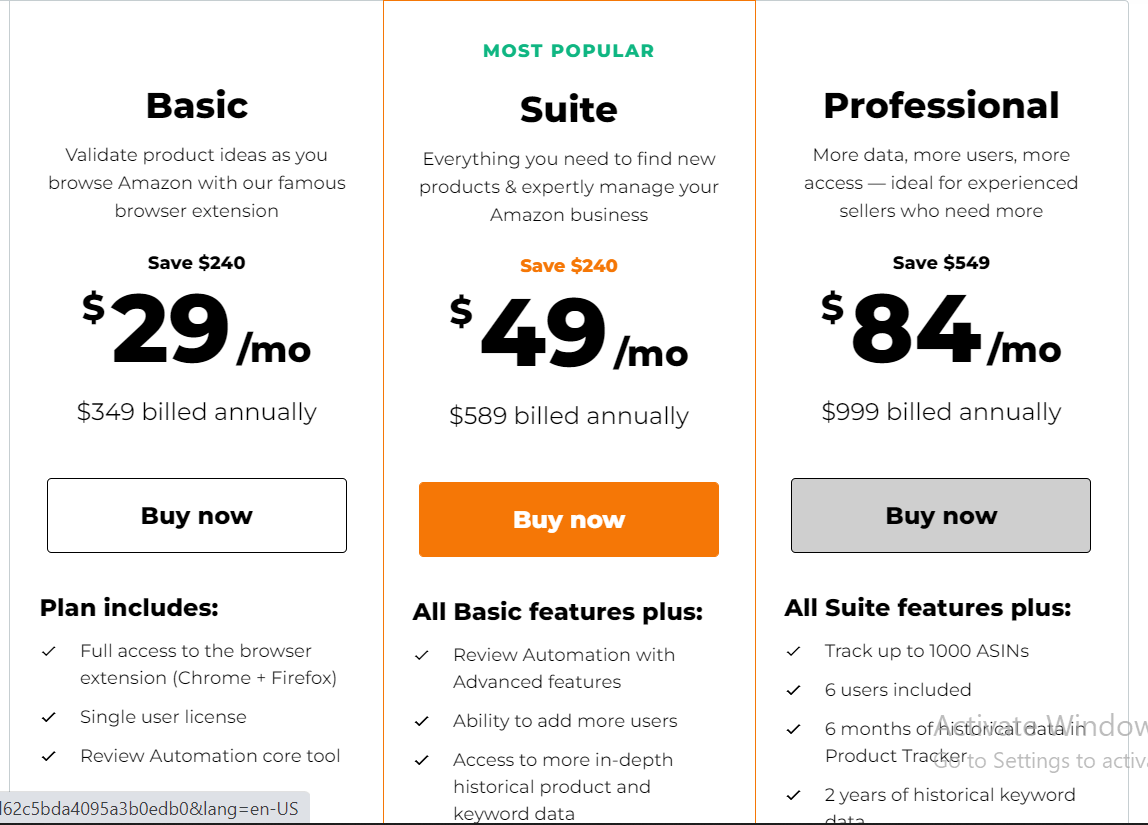
Task: Select checkmark by 2 years of historical keyword data
Action: pos(794,796)
